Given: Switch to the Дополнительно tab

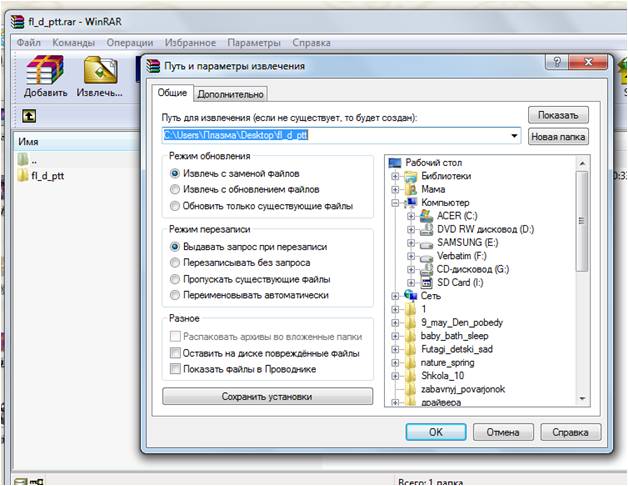Looking at the screenshot, I should point(230,94).
